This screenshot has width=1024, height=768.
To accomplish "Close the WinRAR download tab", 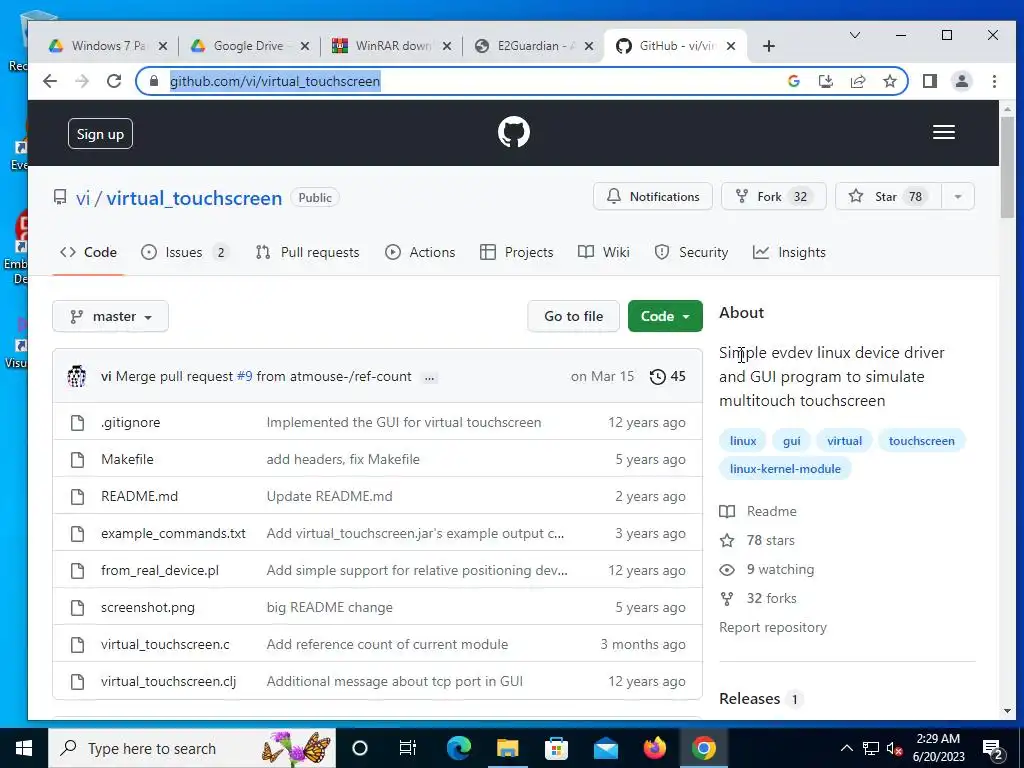I will coord(447,46).
